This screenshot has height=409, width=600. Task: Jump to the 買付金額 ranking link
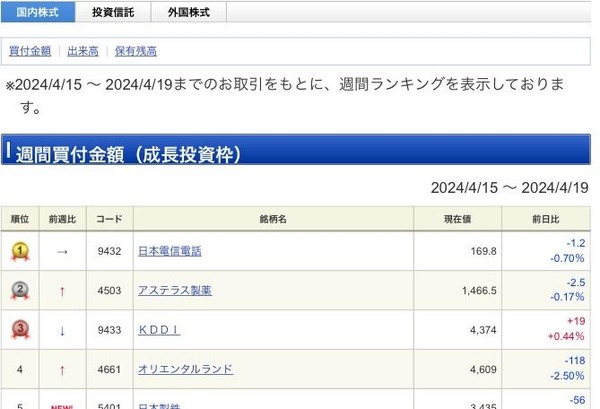click(30, 51)
